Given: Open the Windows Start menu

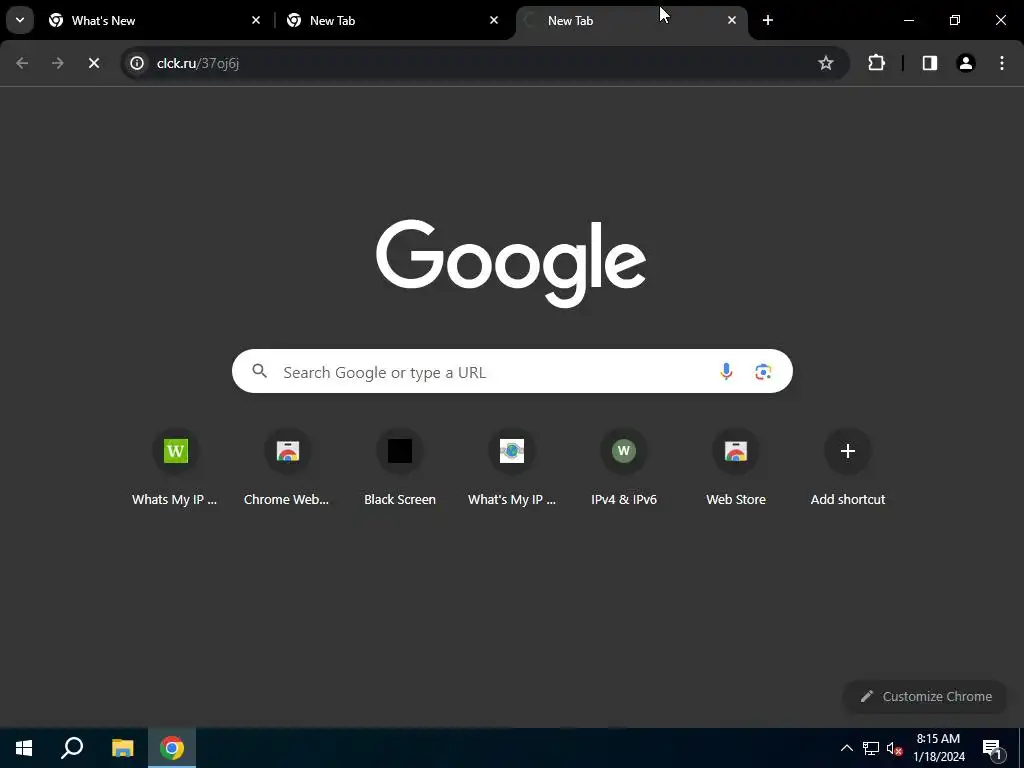Looking at the screenshot, I should pos(24,748).
